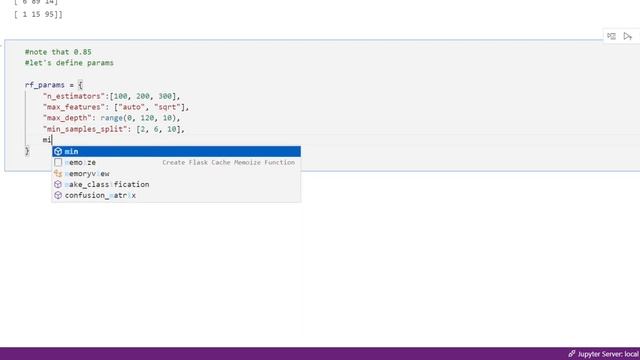Click the "sqrt" string value
The height and width of the screenshot is (360, 640).
(167, 107)
